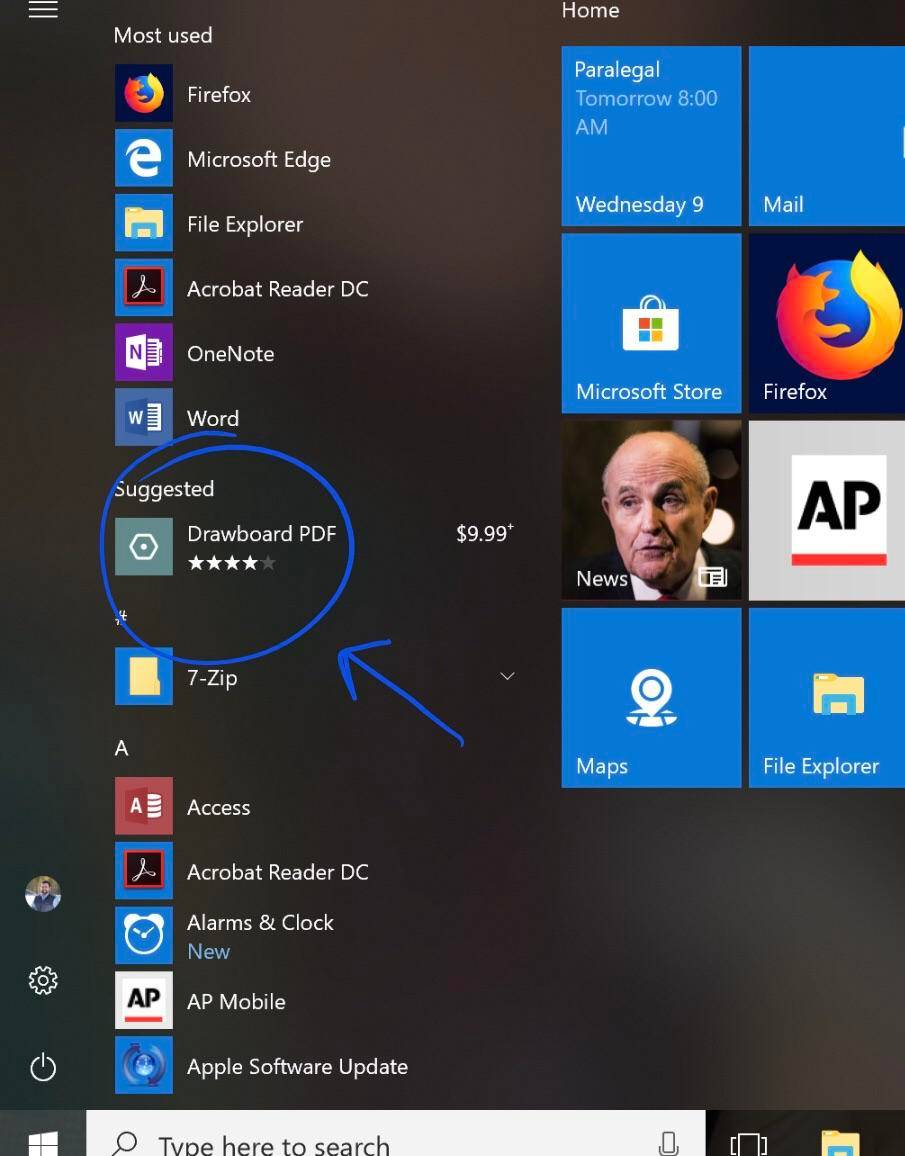Open OneNote
Viewport: 905px width, 1156px height.
(x=230, y=353)
